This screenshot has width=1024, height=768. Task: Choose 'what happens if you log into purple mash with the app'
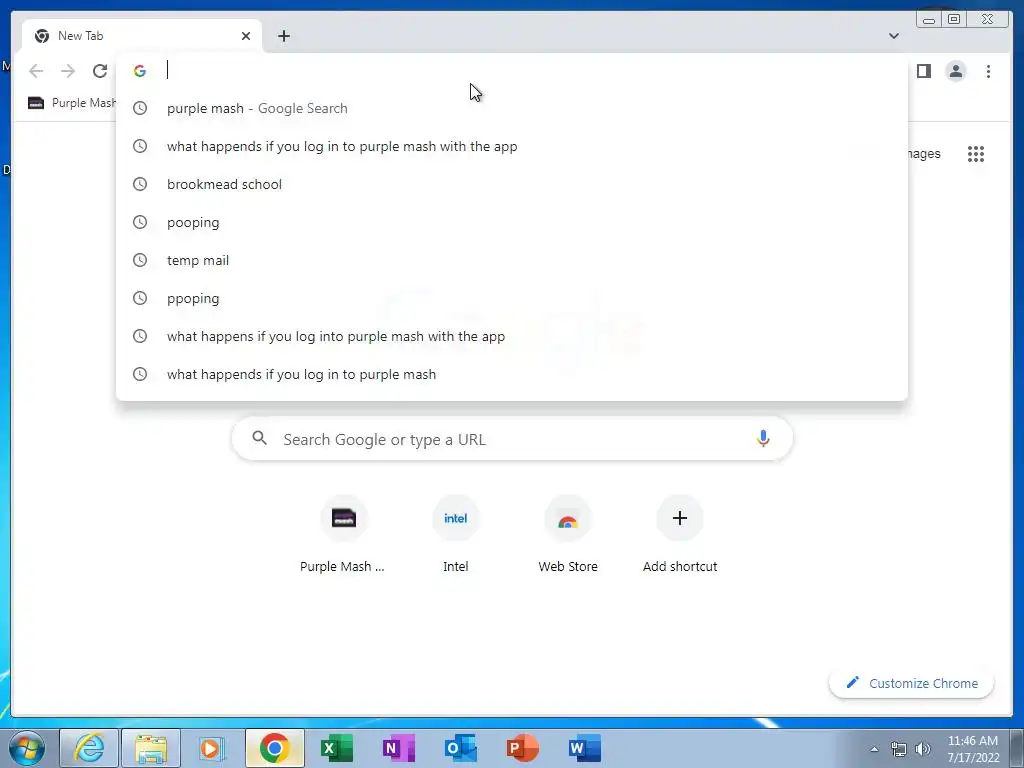(511, 336)
